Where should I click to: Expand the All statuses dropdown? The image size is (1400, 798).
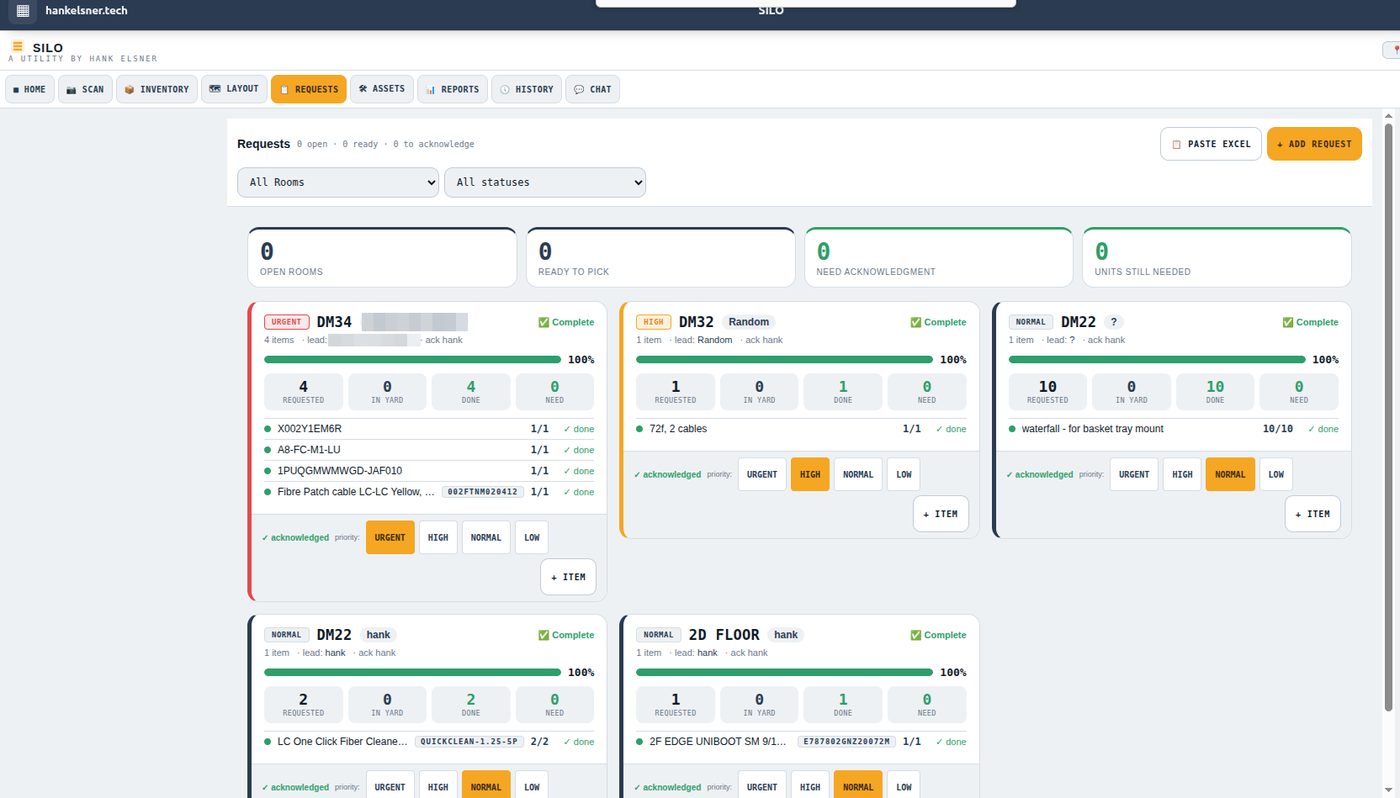point(545,182)
